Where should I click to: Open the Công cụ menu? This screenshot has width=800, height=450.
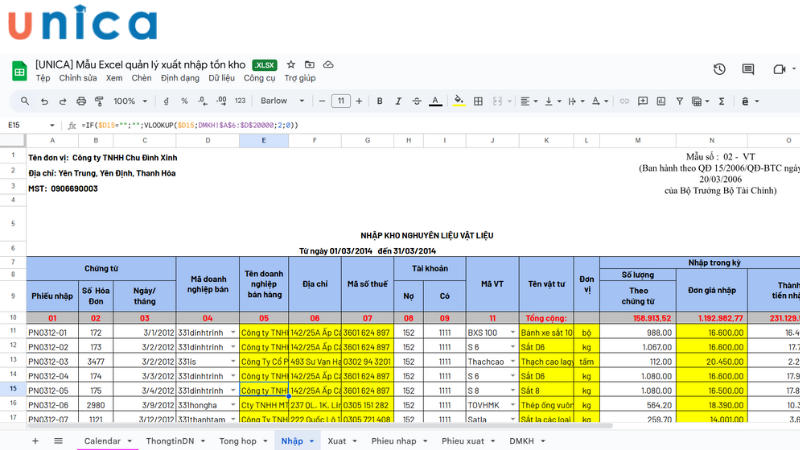259,78
